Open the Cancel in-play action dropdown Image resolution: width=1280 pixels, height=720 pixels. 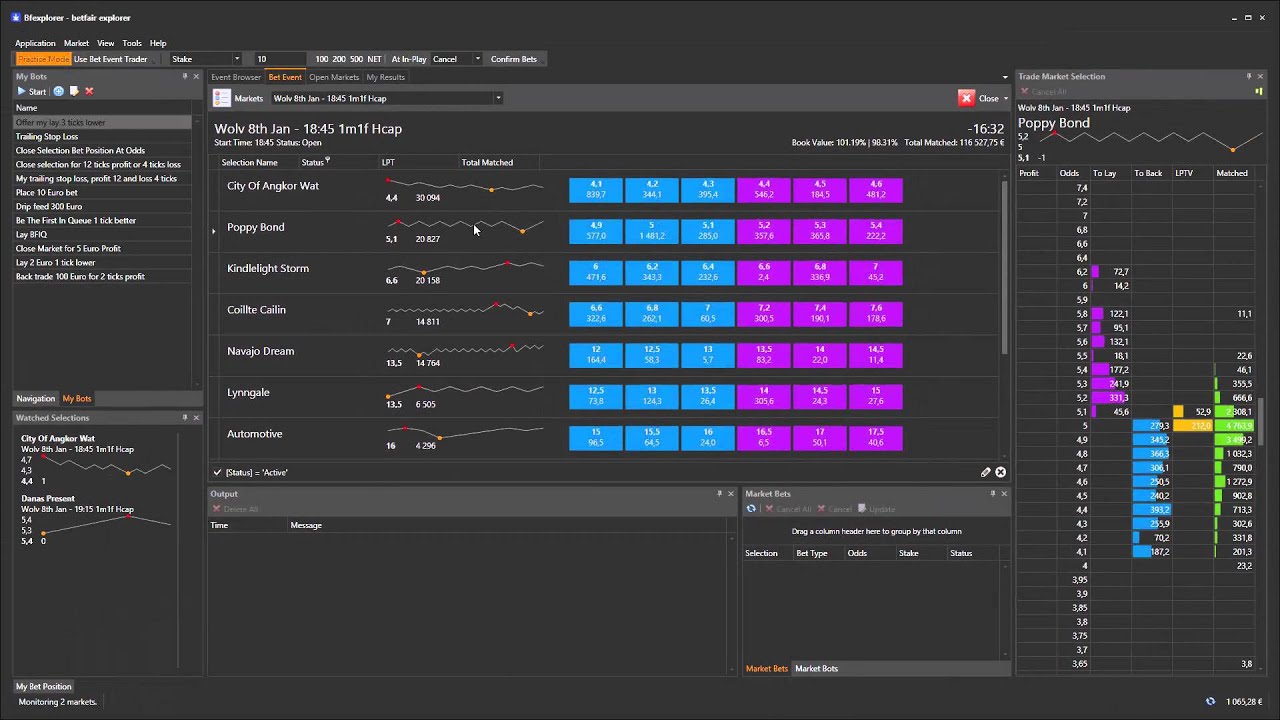click(x=477, y=59)
